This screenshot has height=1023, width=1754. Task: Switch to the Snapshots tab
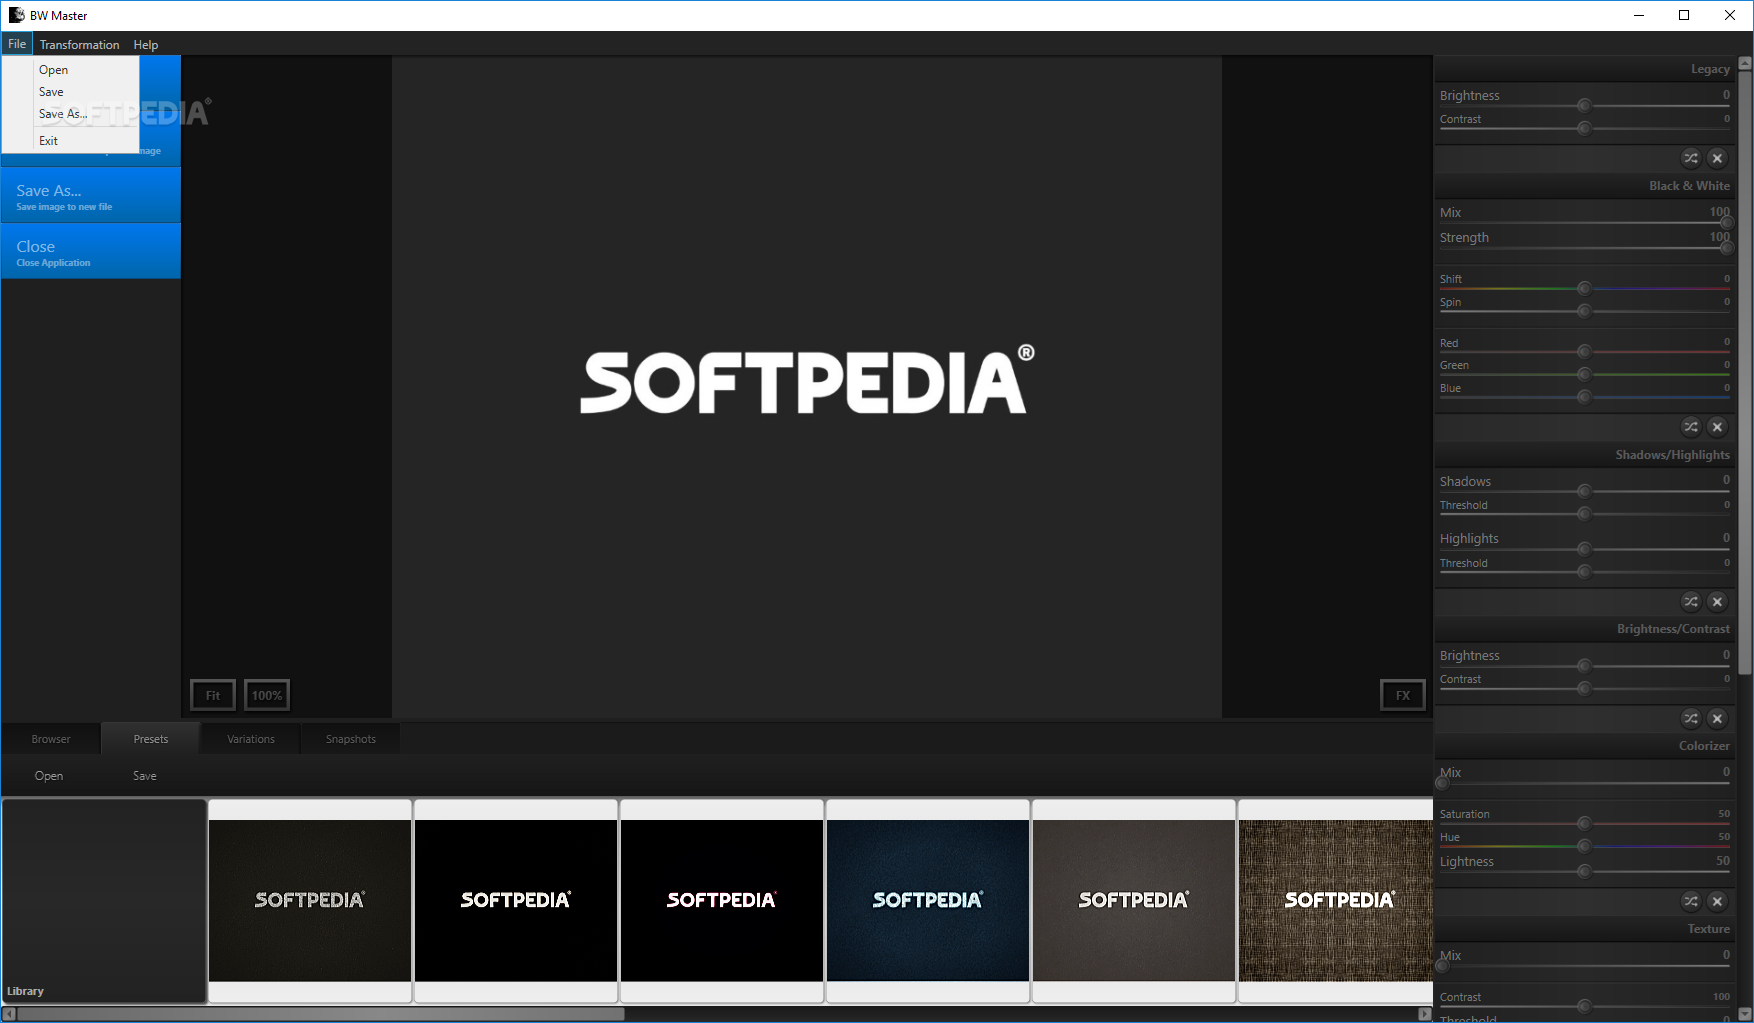click(x=351, y=739)
